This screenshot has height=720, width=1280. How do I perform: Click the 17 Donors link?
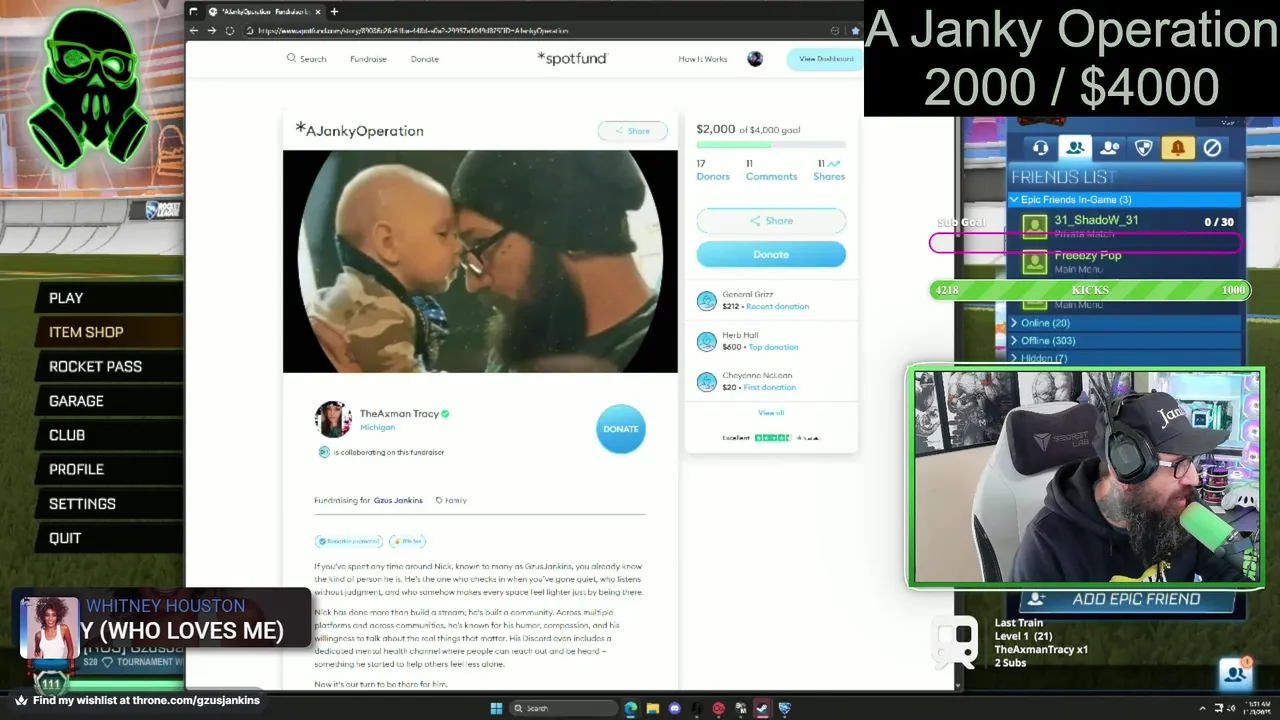point(712,170)
